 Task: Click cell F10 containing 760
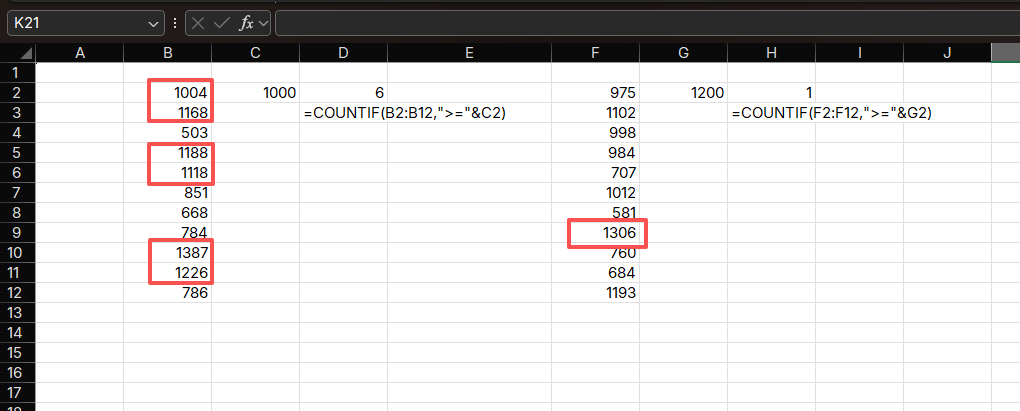click(595, 253)
